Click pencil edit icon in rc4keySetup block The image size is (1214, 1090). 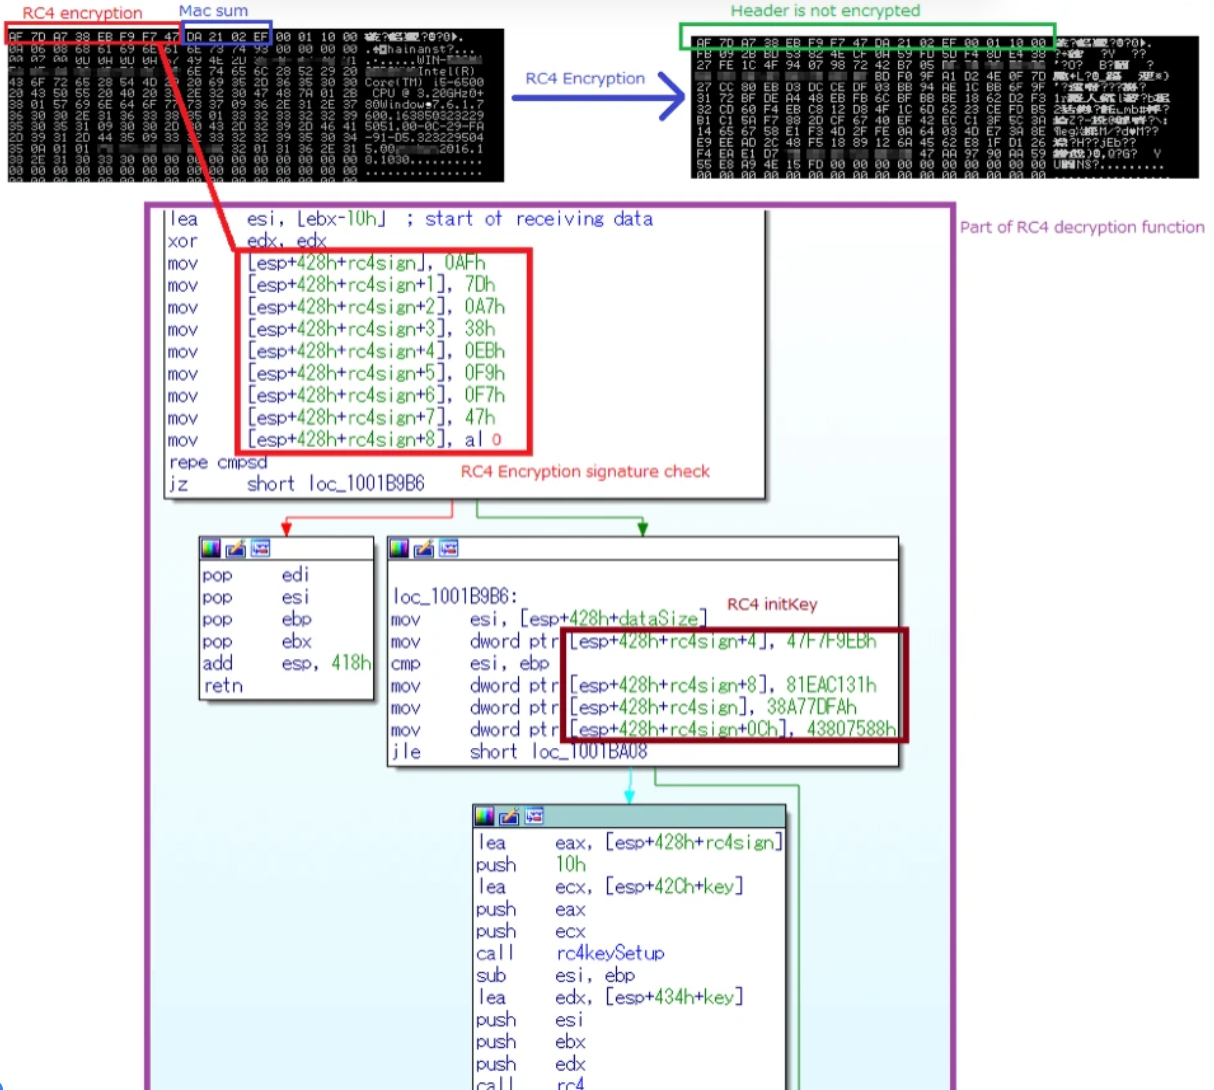pyautogui.click(x=509, y=816)
